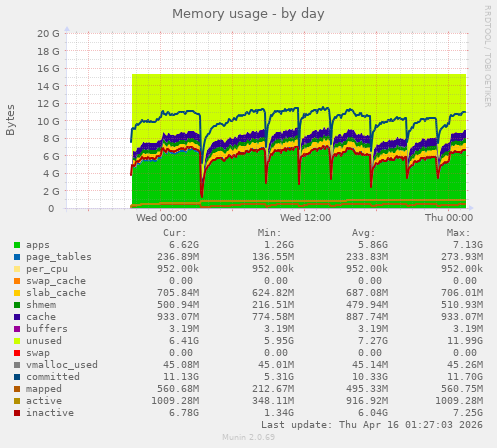
Task: Click the unused legend color swatch
Action: pyautogui.click(x=17, y=341)
